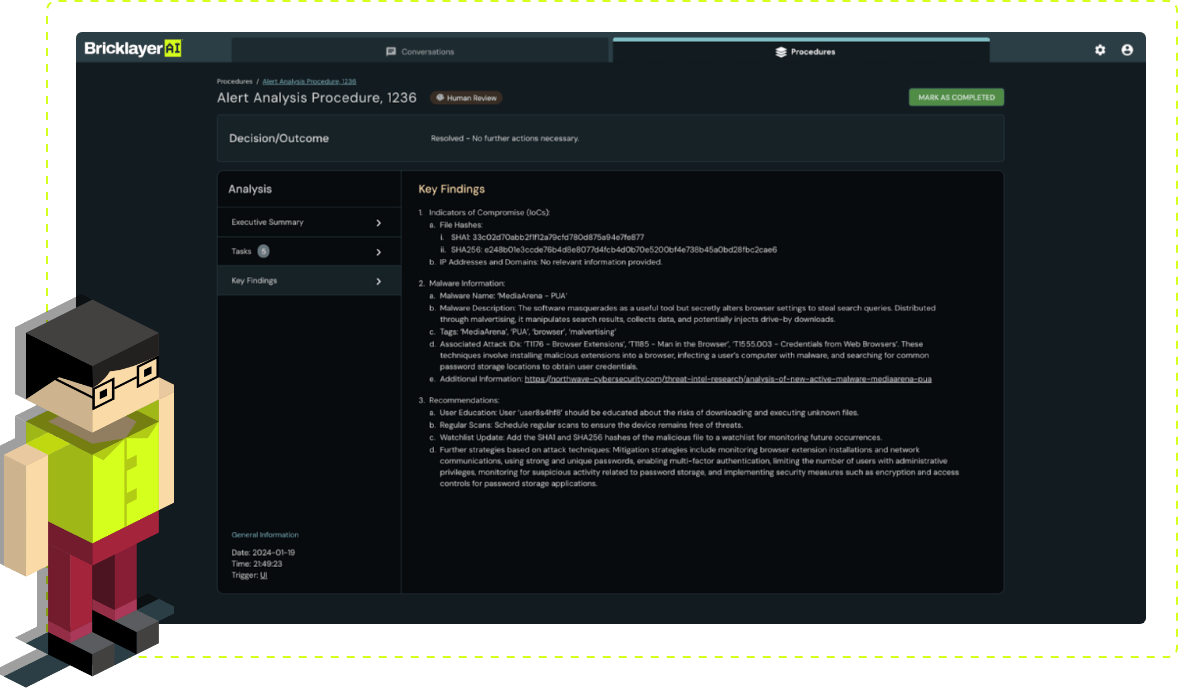Image resolution: width=1178 pixels, height=688 pixels.
Task: Click the Human Review badge icon
Action: click(x=441, y=97)
